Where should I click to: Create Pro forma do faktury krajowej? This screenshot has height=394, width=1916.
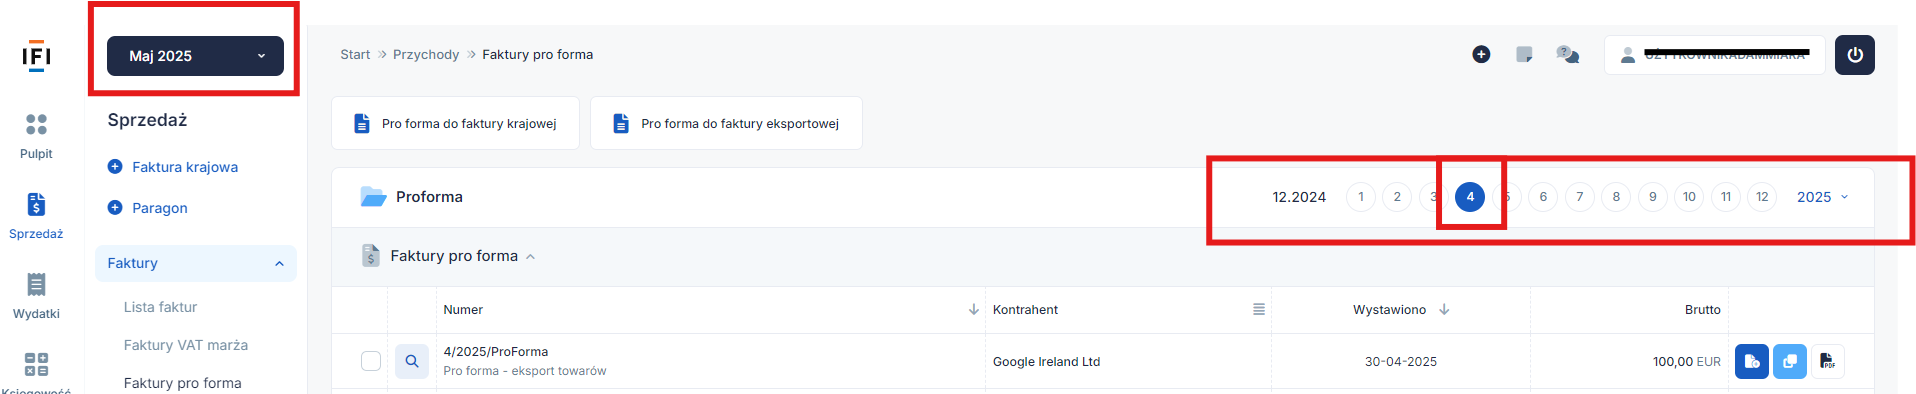pos(455,123)
